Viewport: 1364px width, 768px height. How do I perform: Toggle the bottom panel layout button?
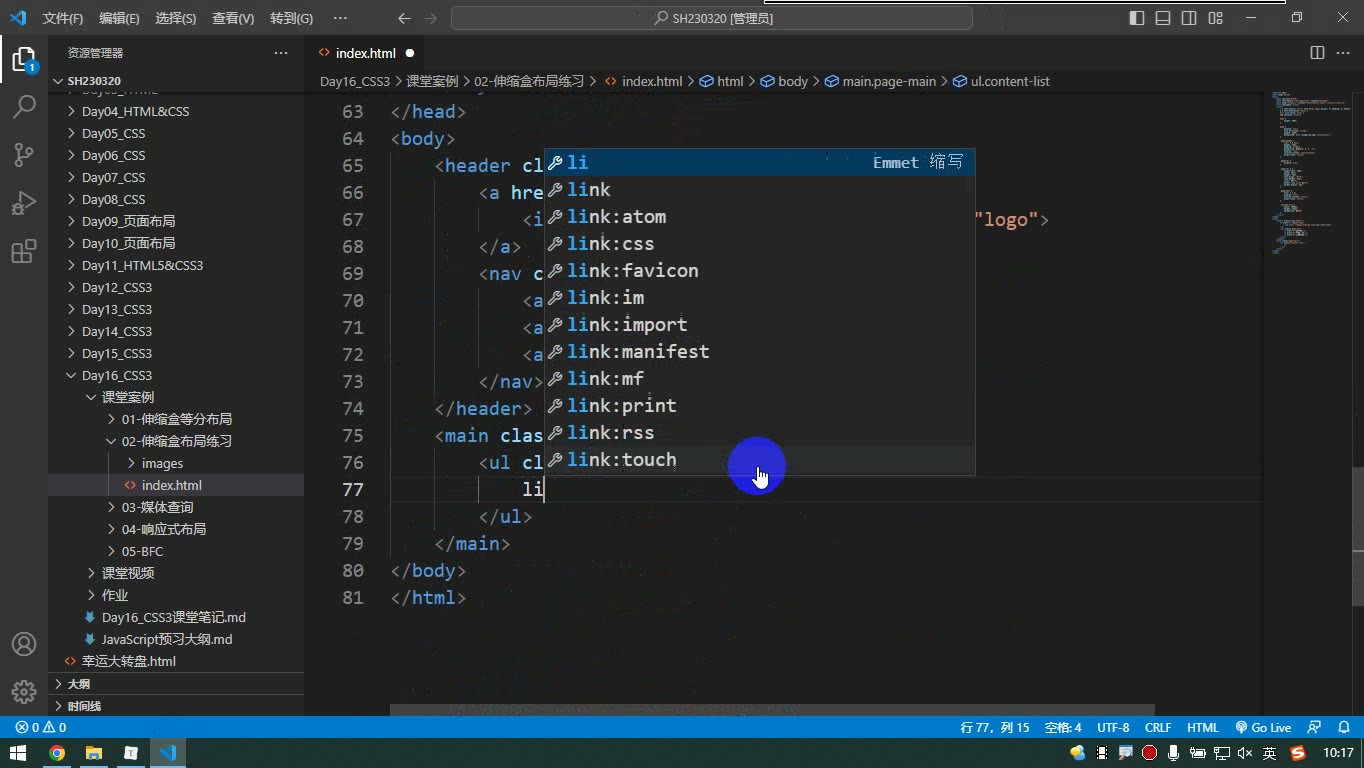coord(1163,18)
